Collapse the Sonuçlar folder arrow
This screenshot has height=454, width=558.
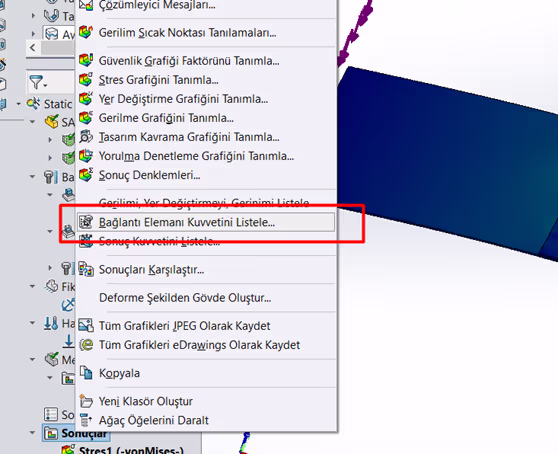(32, 433)
